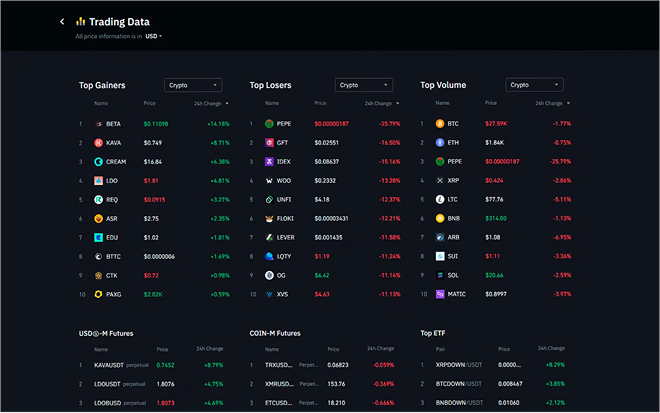660x413 pixels.
Task: Click the GFT coin icon
Action: (269, 143)
